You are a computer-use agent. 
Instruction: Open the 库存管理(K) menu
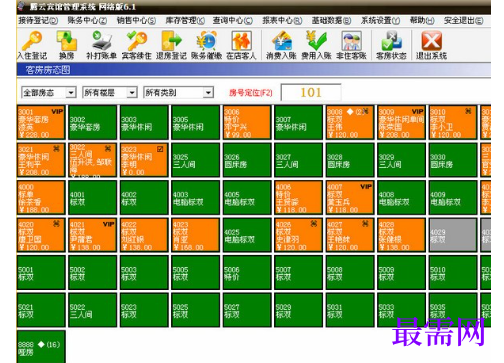coord(185,21)
